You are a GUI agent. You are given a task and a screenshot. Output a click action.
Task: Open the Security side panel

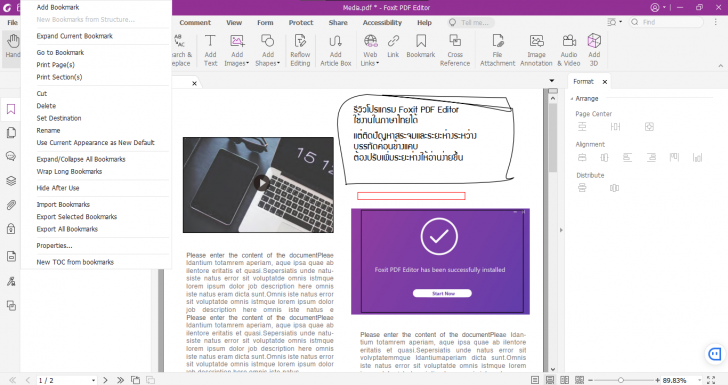tap(11, 228)
